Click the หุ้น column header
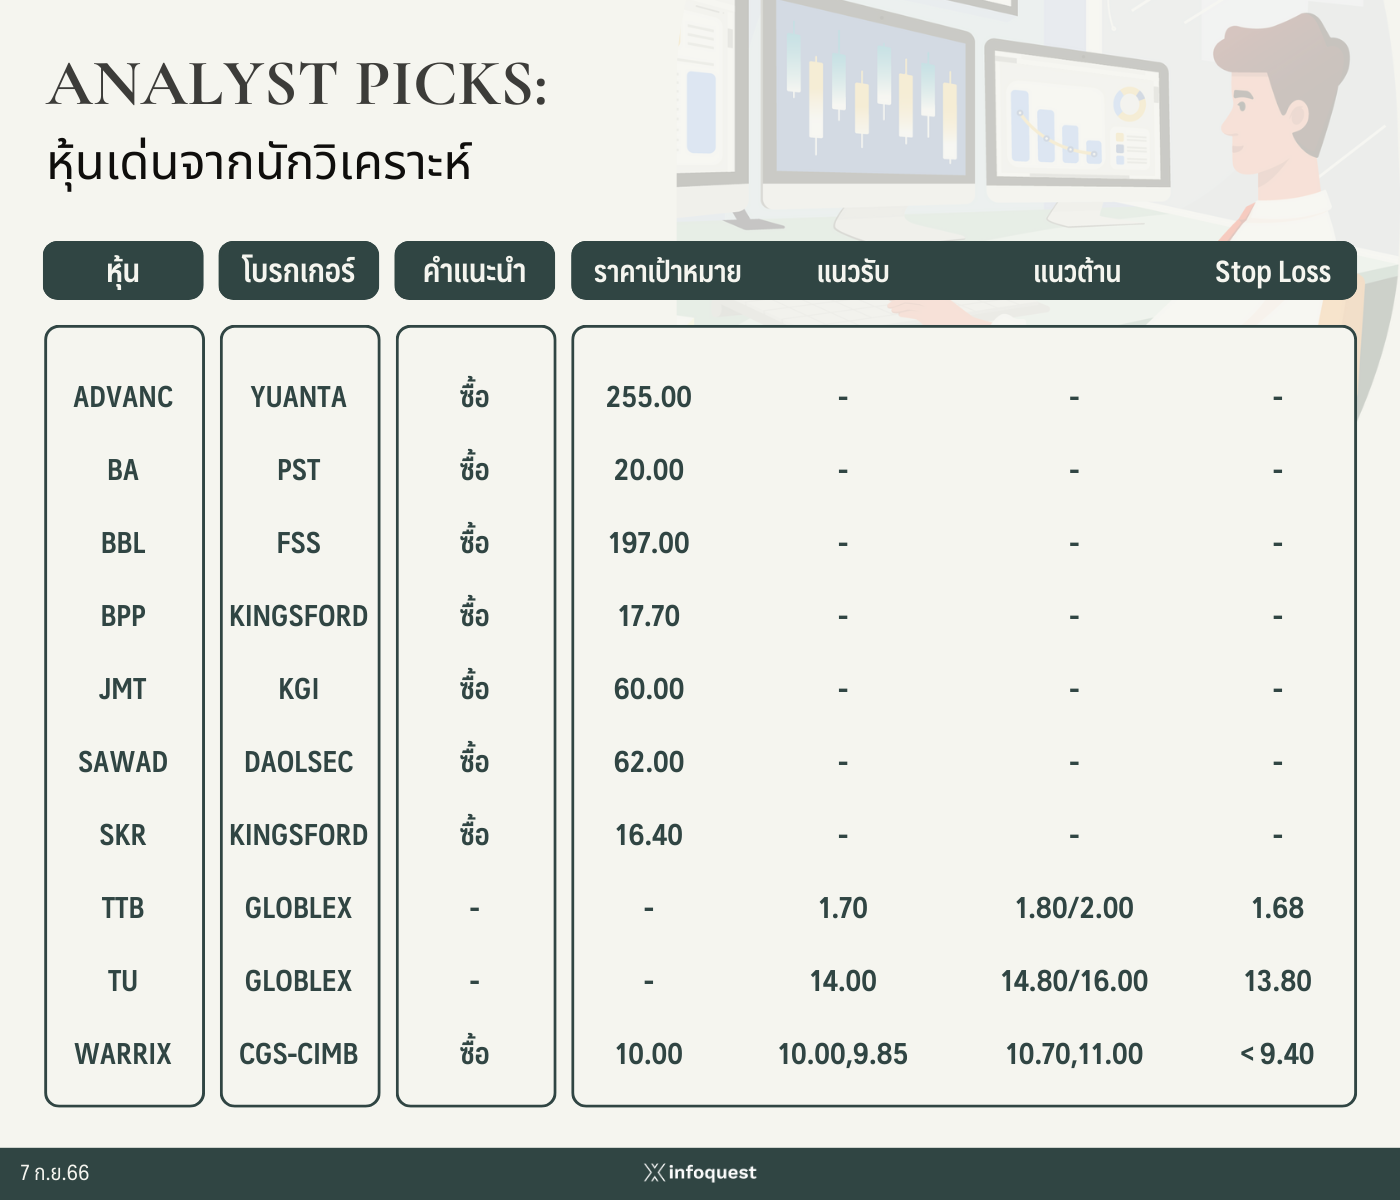Screen dimensions: 1400x1200 click(x=123, y=270)
